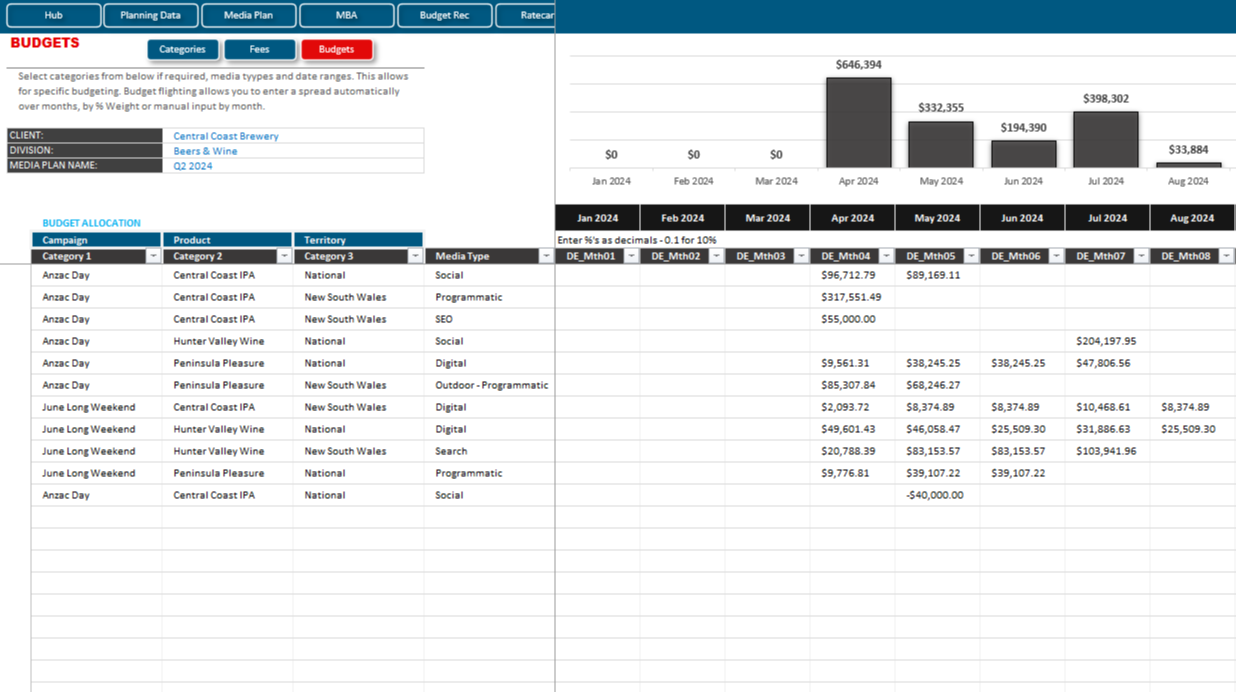The image size is (1237, 693).
Task: Select the Campaign header cell
Action: (x=96, y=240)
